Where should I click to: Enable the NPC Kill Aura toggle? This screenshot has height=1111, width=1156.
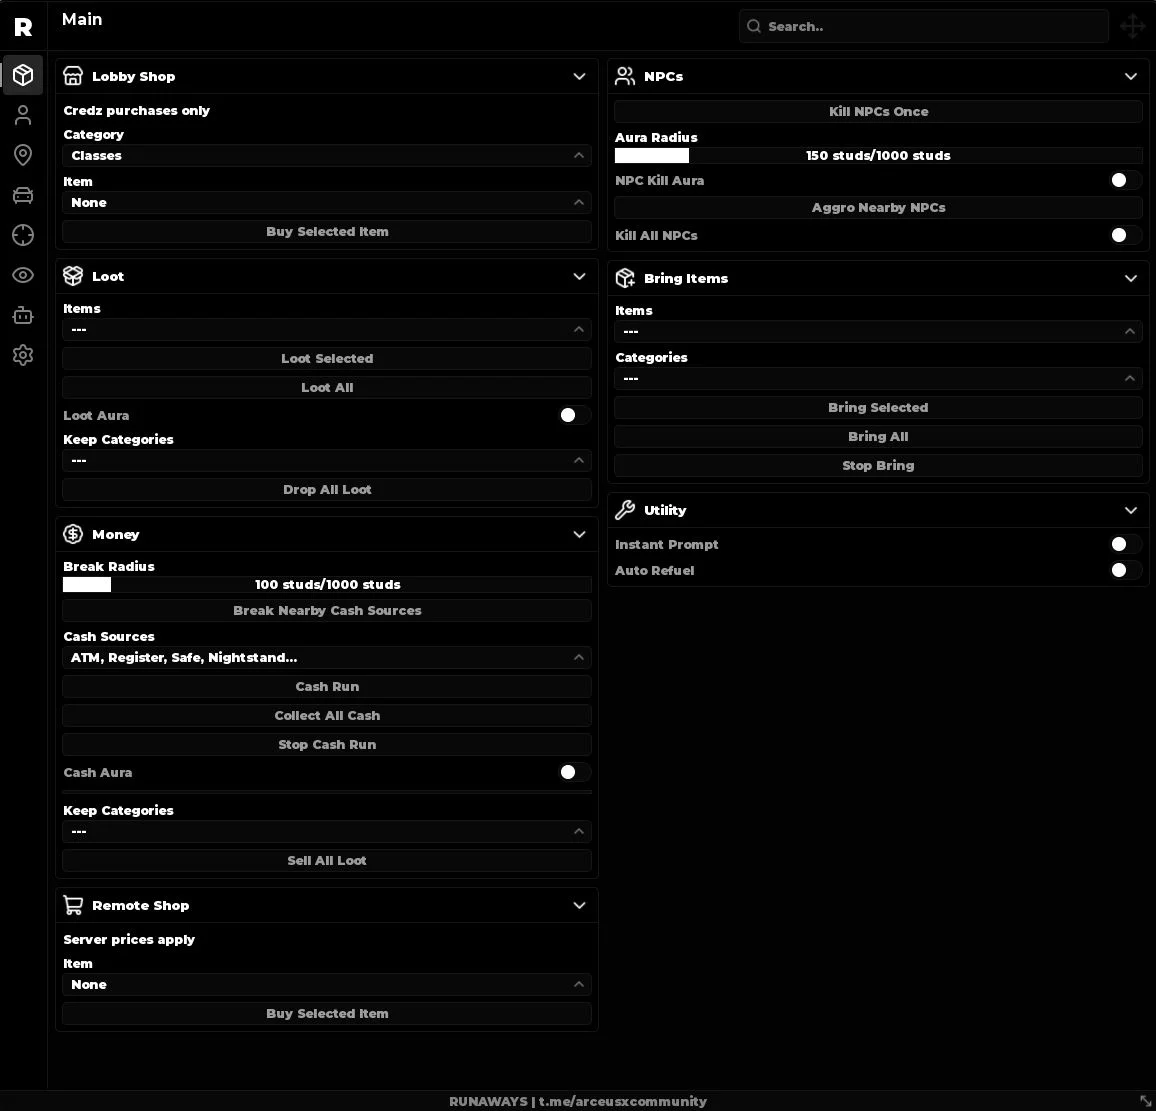pos(1125,181)
